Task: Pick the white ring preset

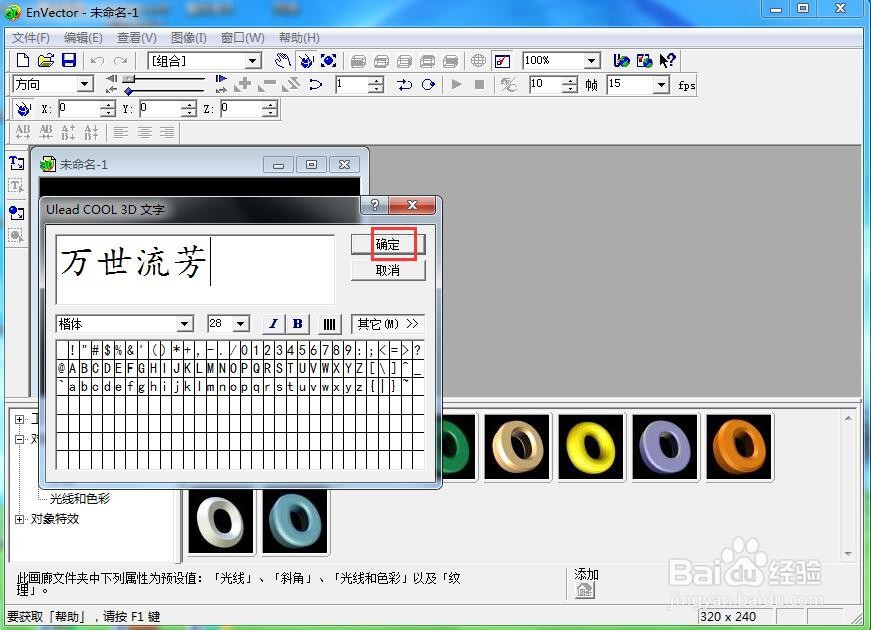Action: [221, 522]
